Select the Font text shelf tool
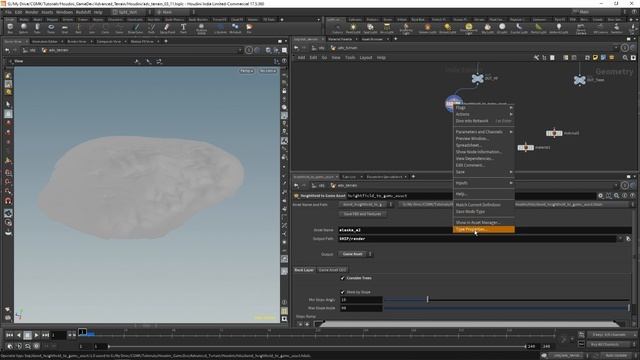Screen dimensions: 640x360 click(x=183, y=28)
